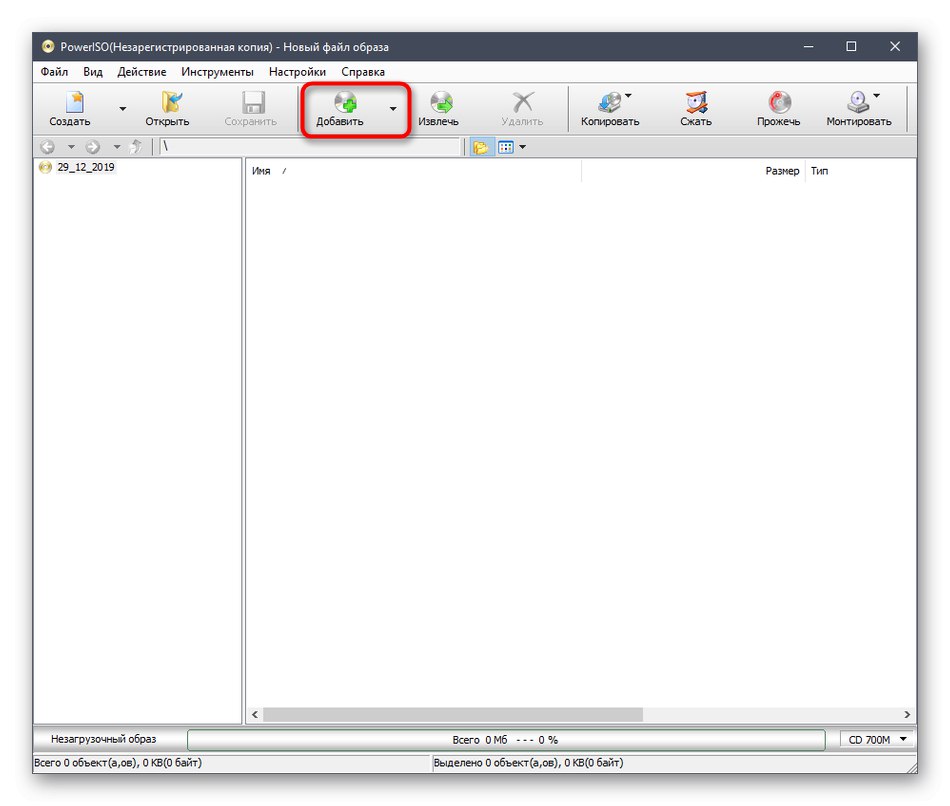The width and height of the screenshot is (950, 806).
Task: Open the Справка menu
Action: click(363, 72)
